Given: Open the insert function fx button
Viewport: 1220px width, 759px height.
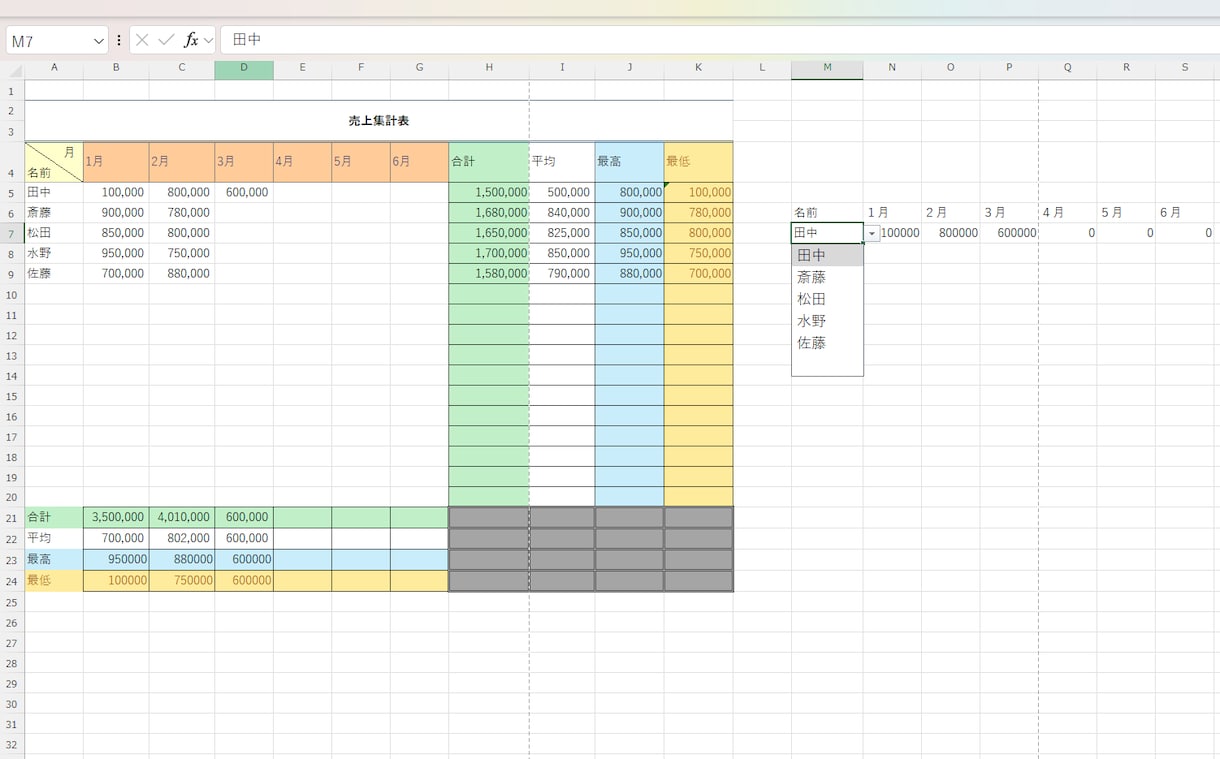Looking at the screenshot, I should (191, 40).
